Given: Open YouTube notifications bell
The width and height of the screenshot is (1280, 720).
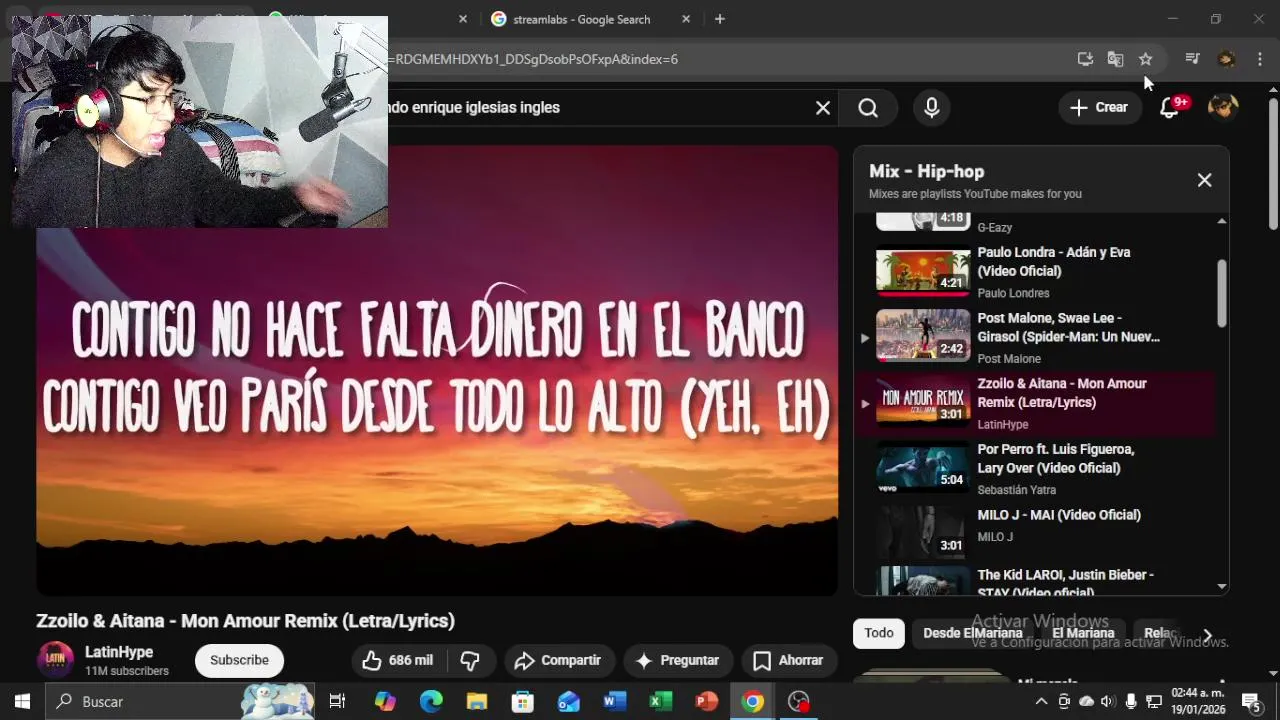Looking at the screenshot, I should tap(1170, 108).
